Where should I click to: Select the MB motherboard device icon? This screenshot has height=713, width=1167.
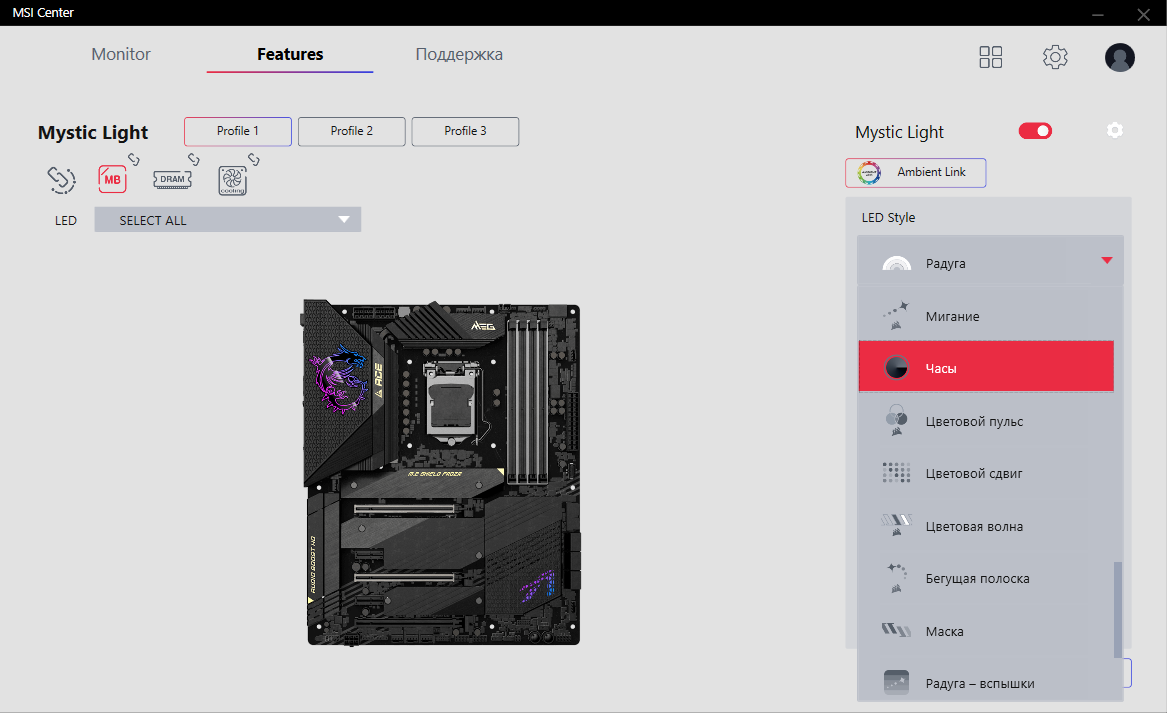(112, 179)
